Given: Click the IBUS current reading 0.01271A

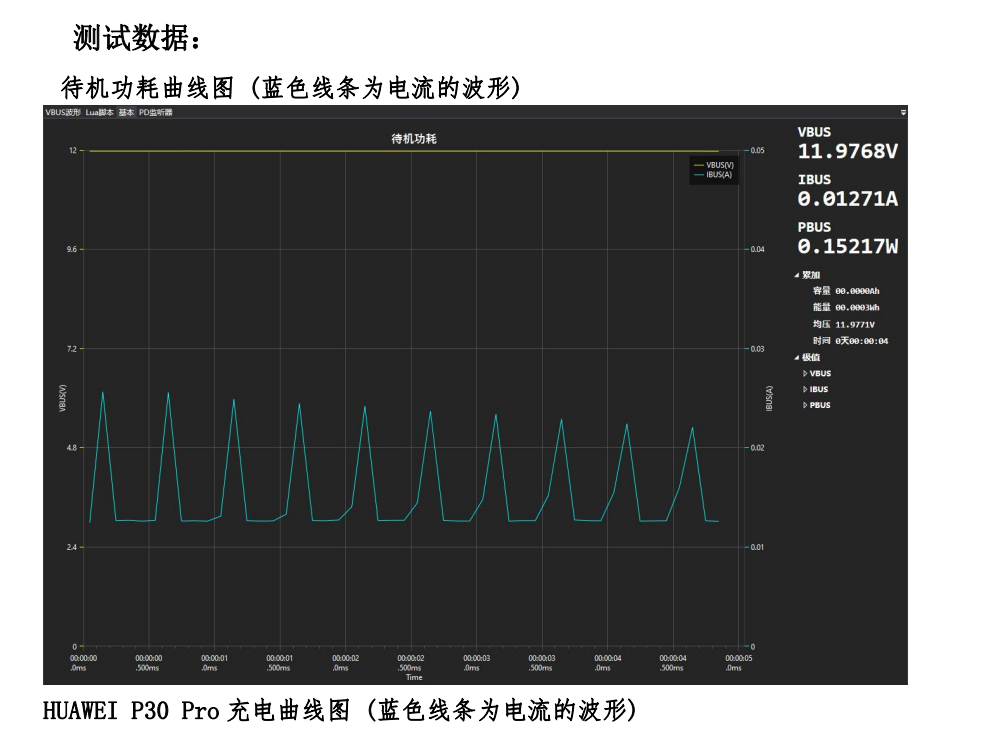Looking at the screenshot, I should [847, 199].
